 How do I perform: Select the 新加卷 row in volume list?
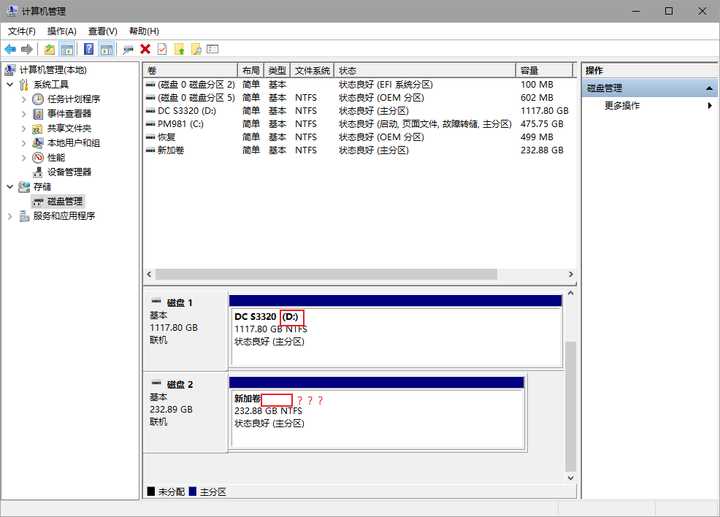point(360,150)
